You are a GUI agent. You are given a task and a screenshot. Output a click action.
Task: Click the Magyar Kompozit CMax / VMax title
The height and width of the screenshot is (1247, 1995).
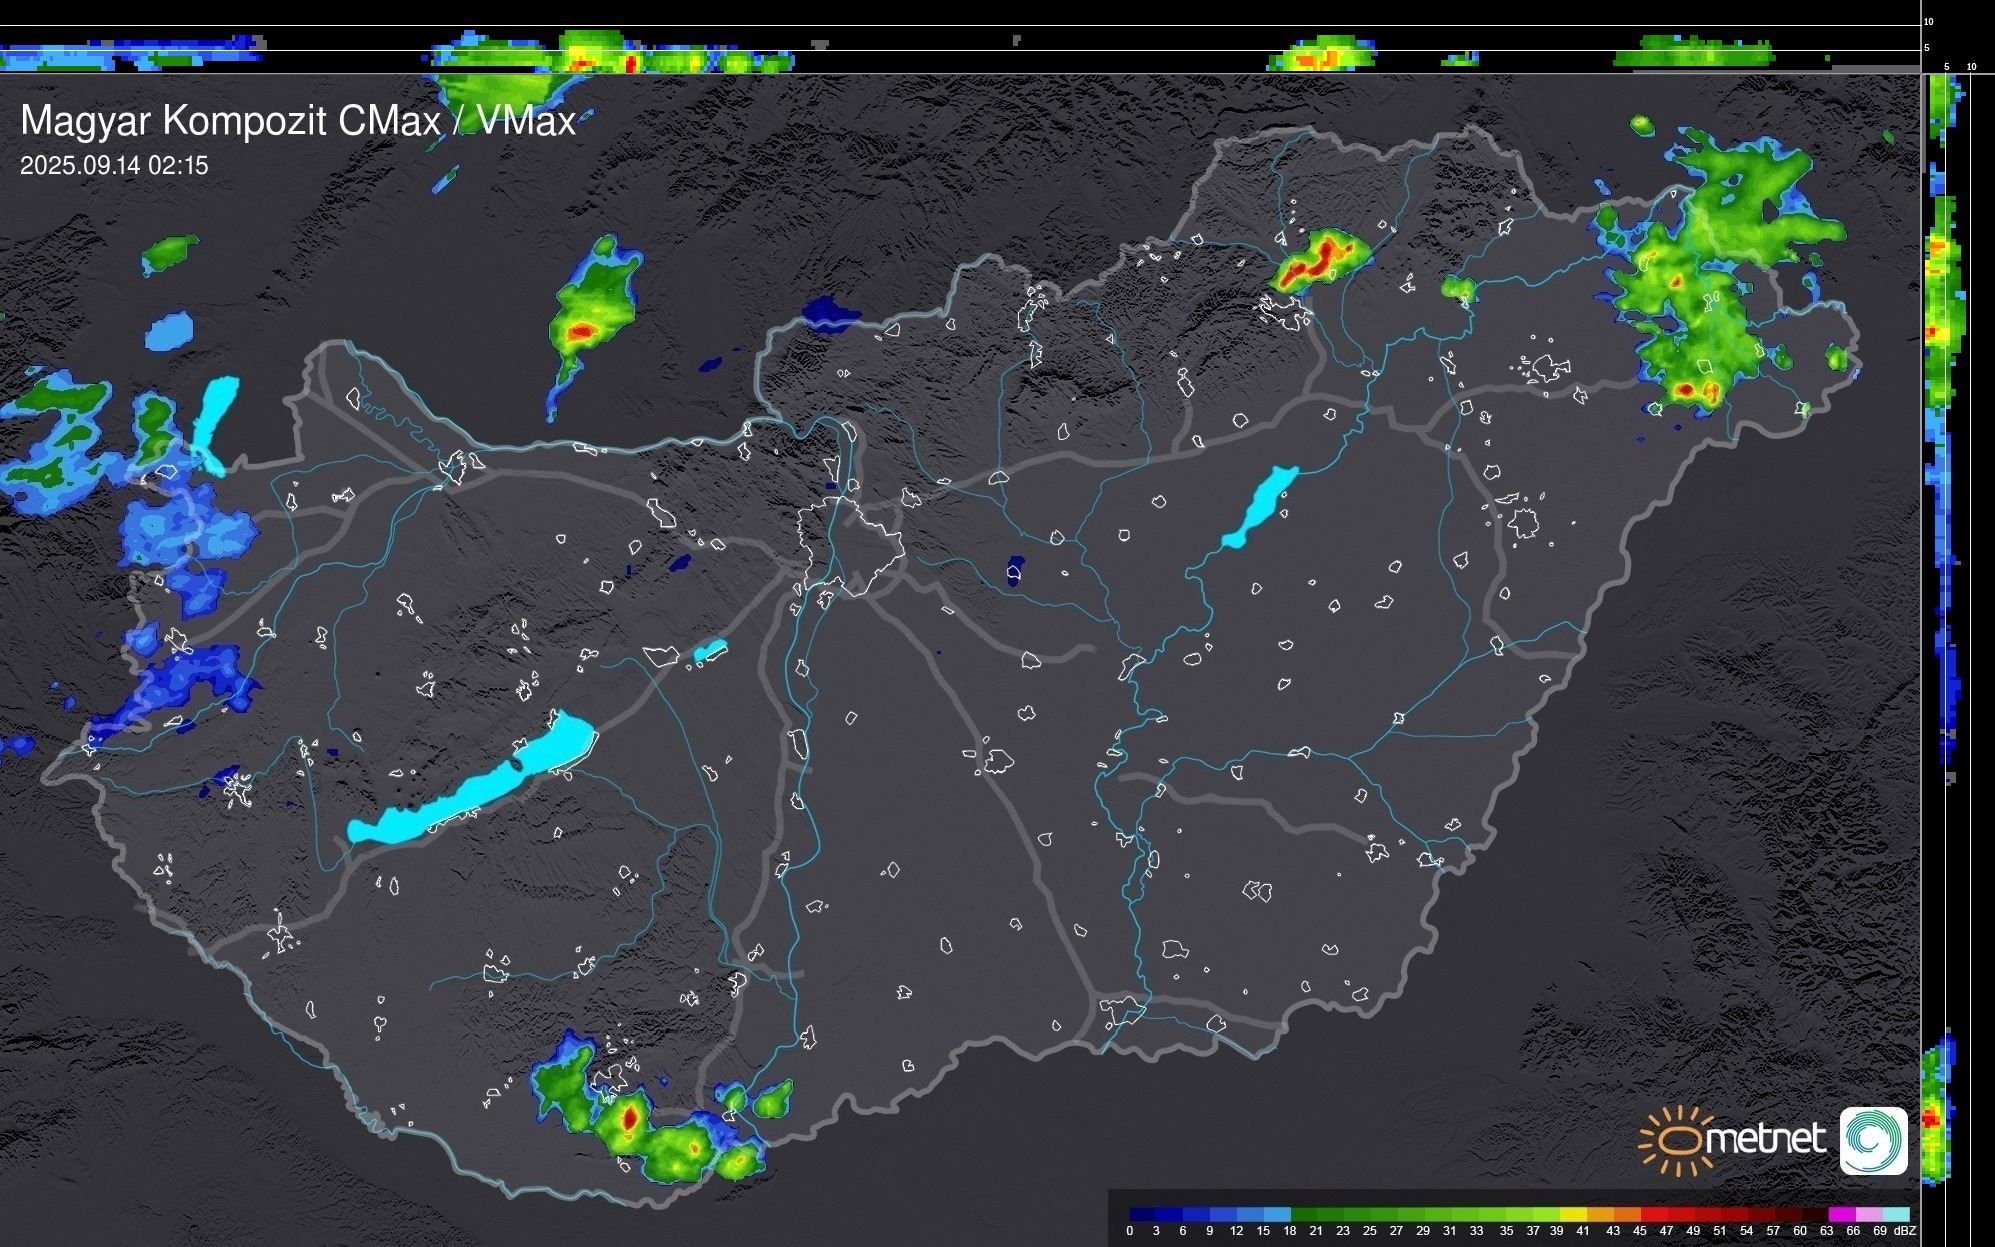298,121
